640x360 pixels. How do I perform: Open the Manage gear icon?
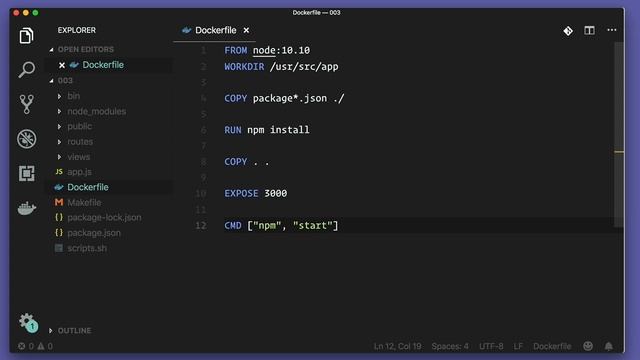pyautogui.click(x=27, y=322)
